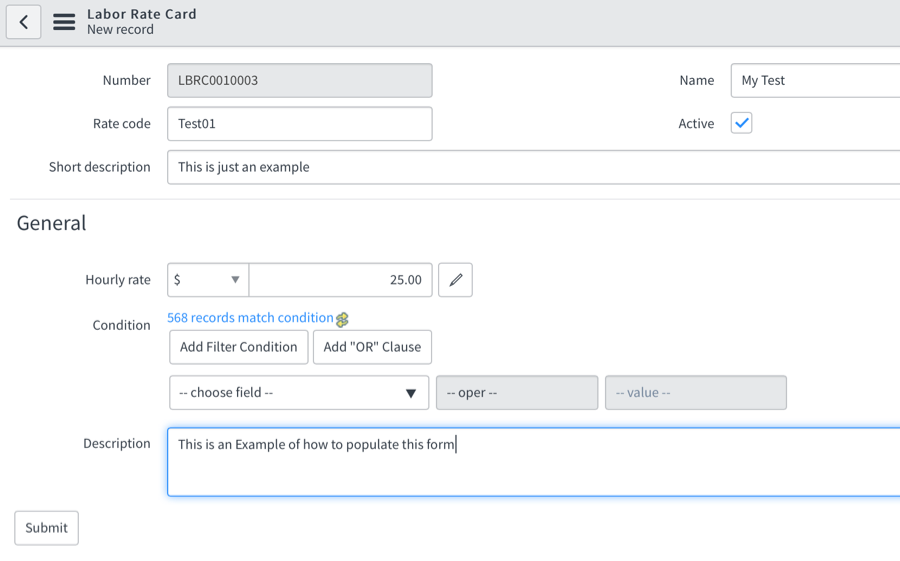Click the Rate code input field
The width and height of the screenshot is (900, 561).
point(299,124)
